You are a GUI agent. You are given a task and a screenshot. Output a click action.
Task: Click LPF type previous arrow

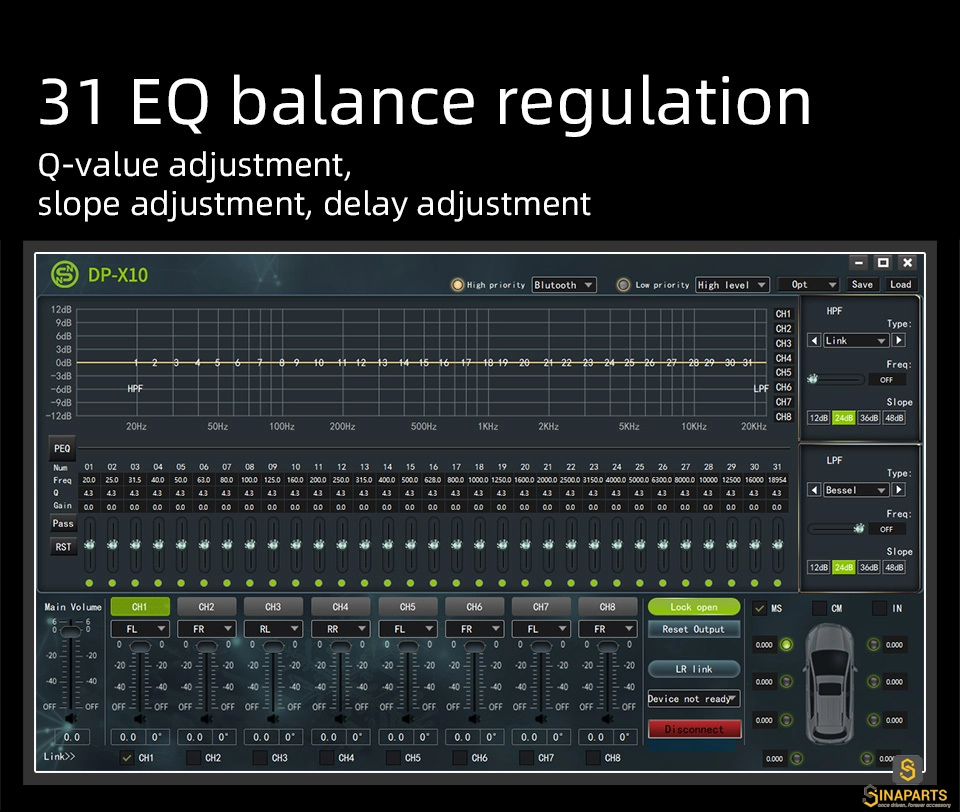point(814,490)
